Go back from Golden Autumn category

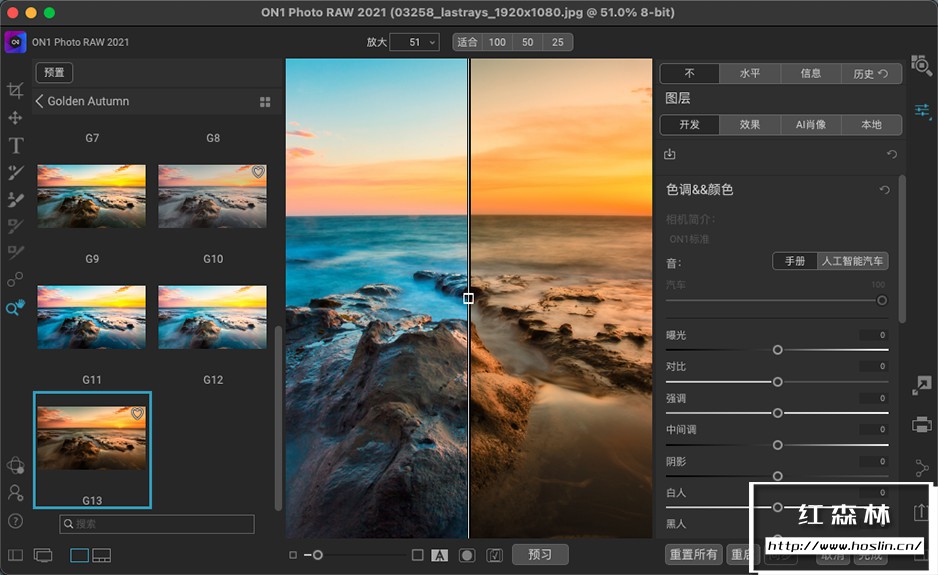40,101
